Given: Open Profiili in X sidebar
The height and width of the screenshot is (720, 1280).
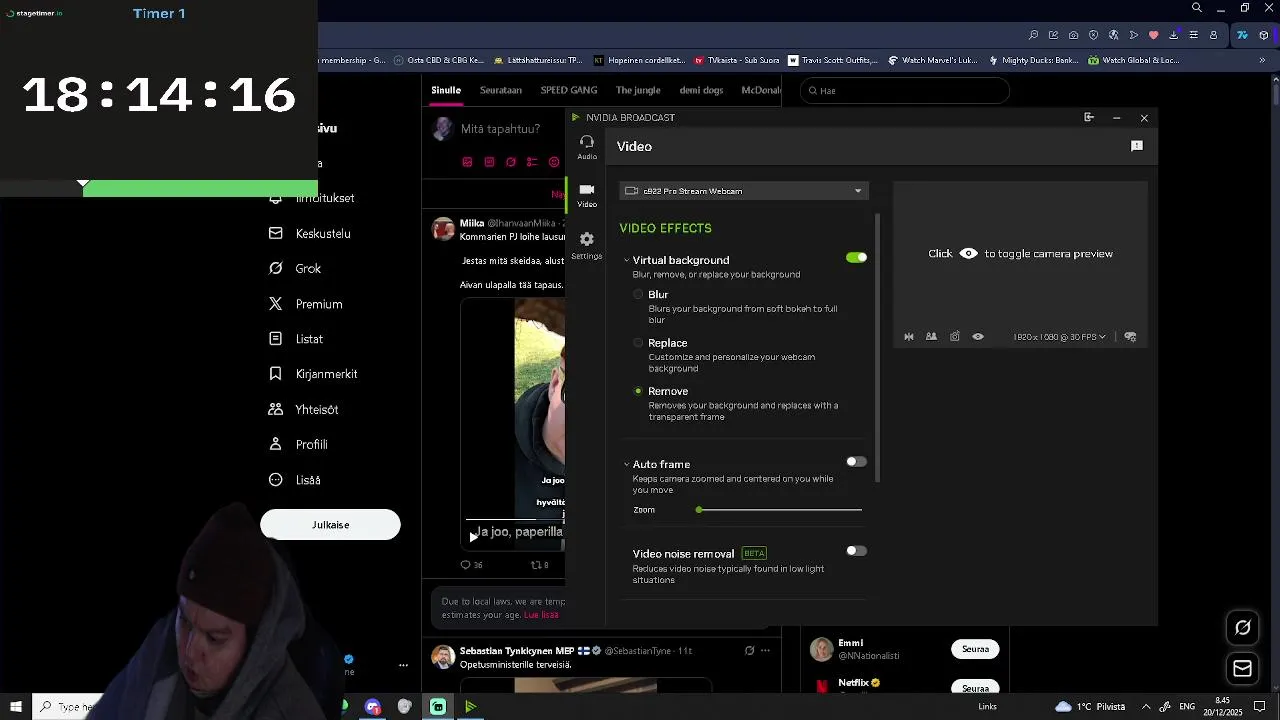Looking at the screenshot, I should 298,445.
